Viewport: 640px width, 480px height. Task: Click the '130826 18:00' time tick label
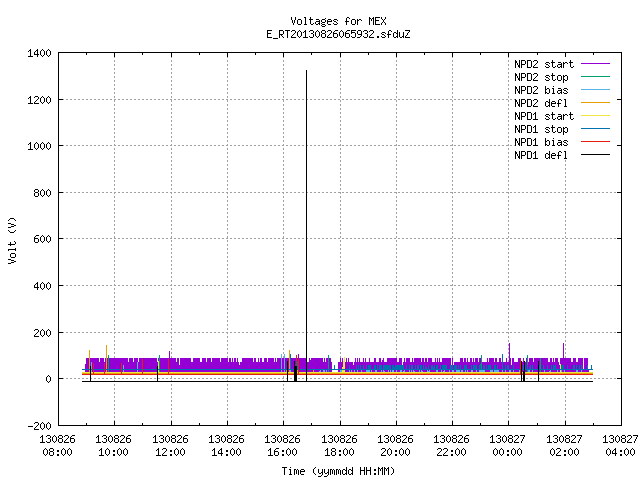pyautogui.click(x=339, y=446)
